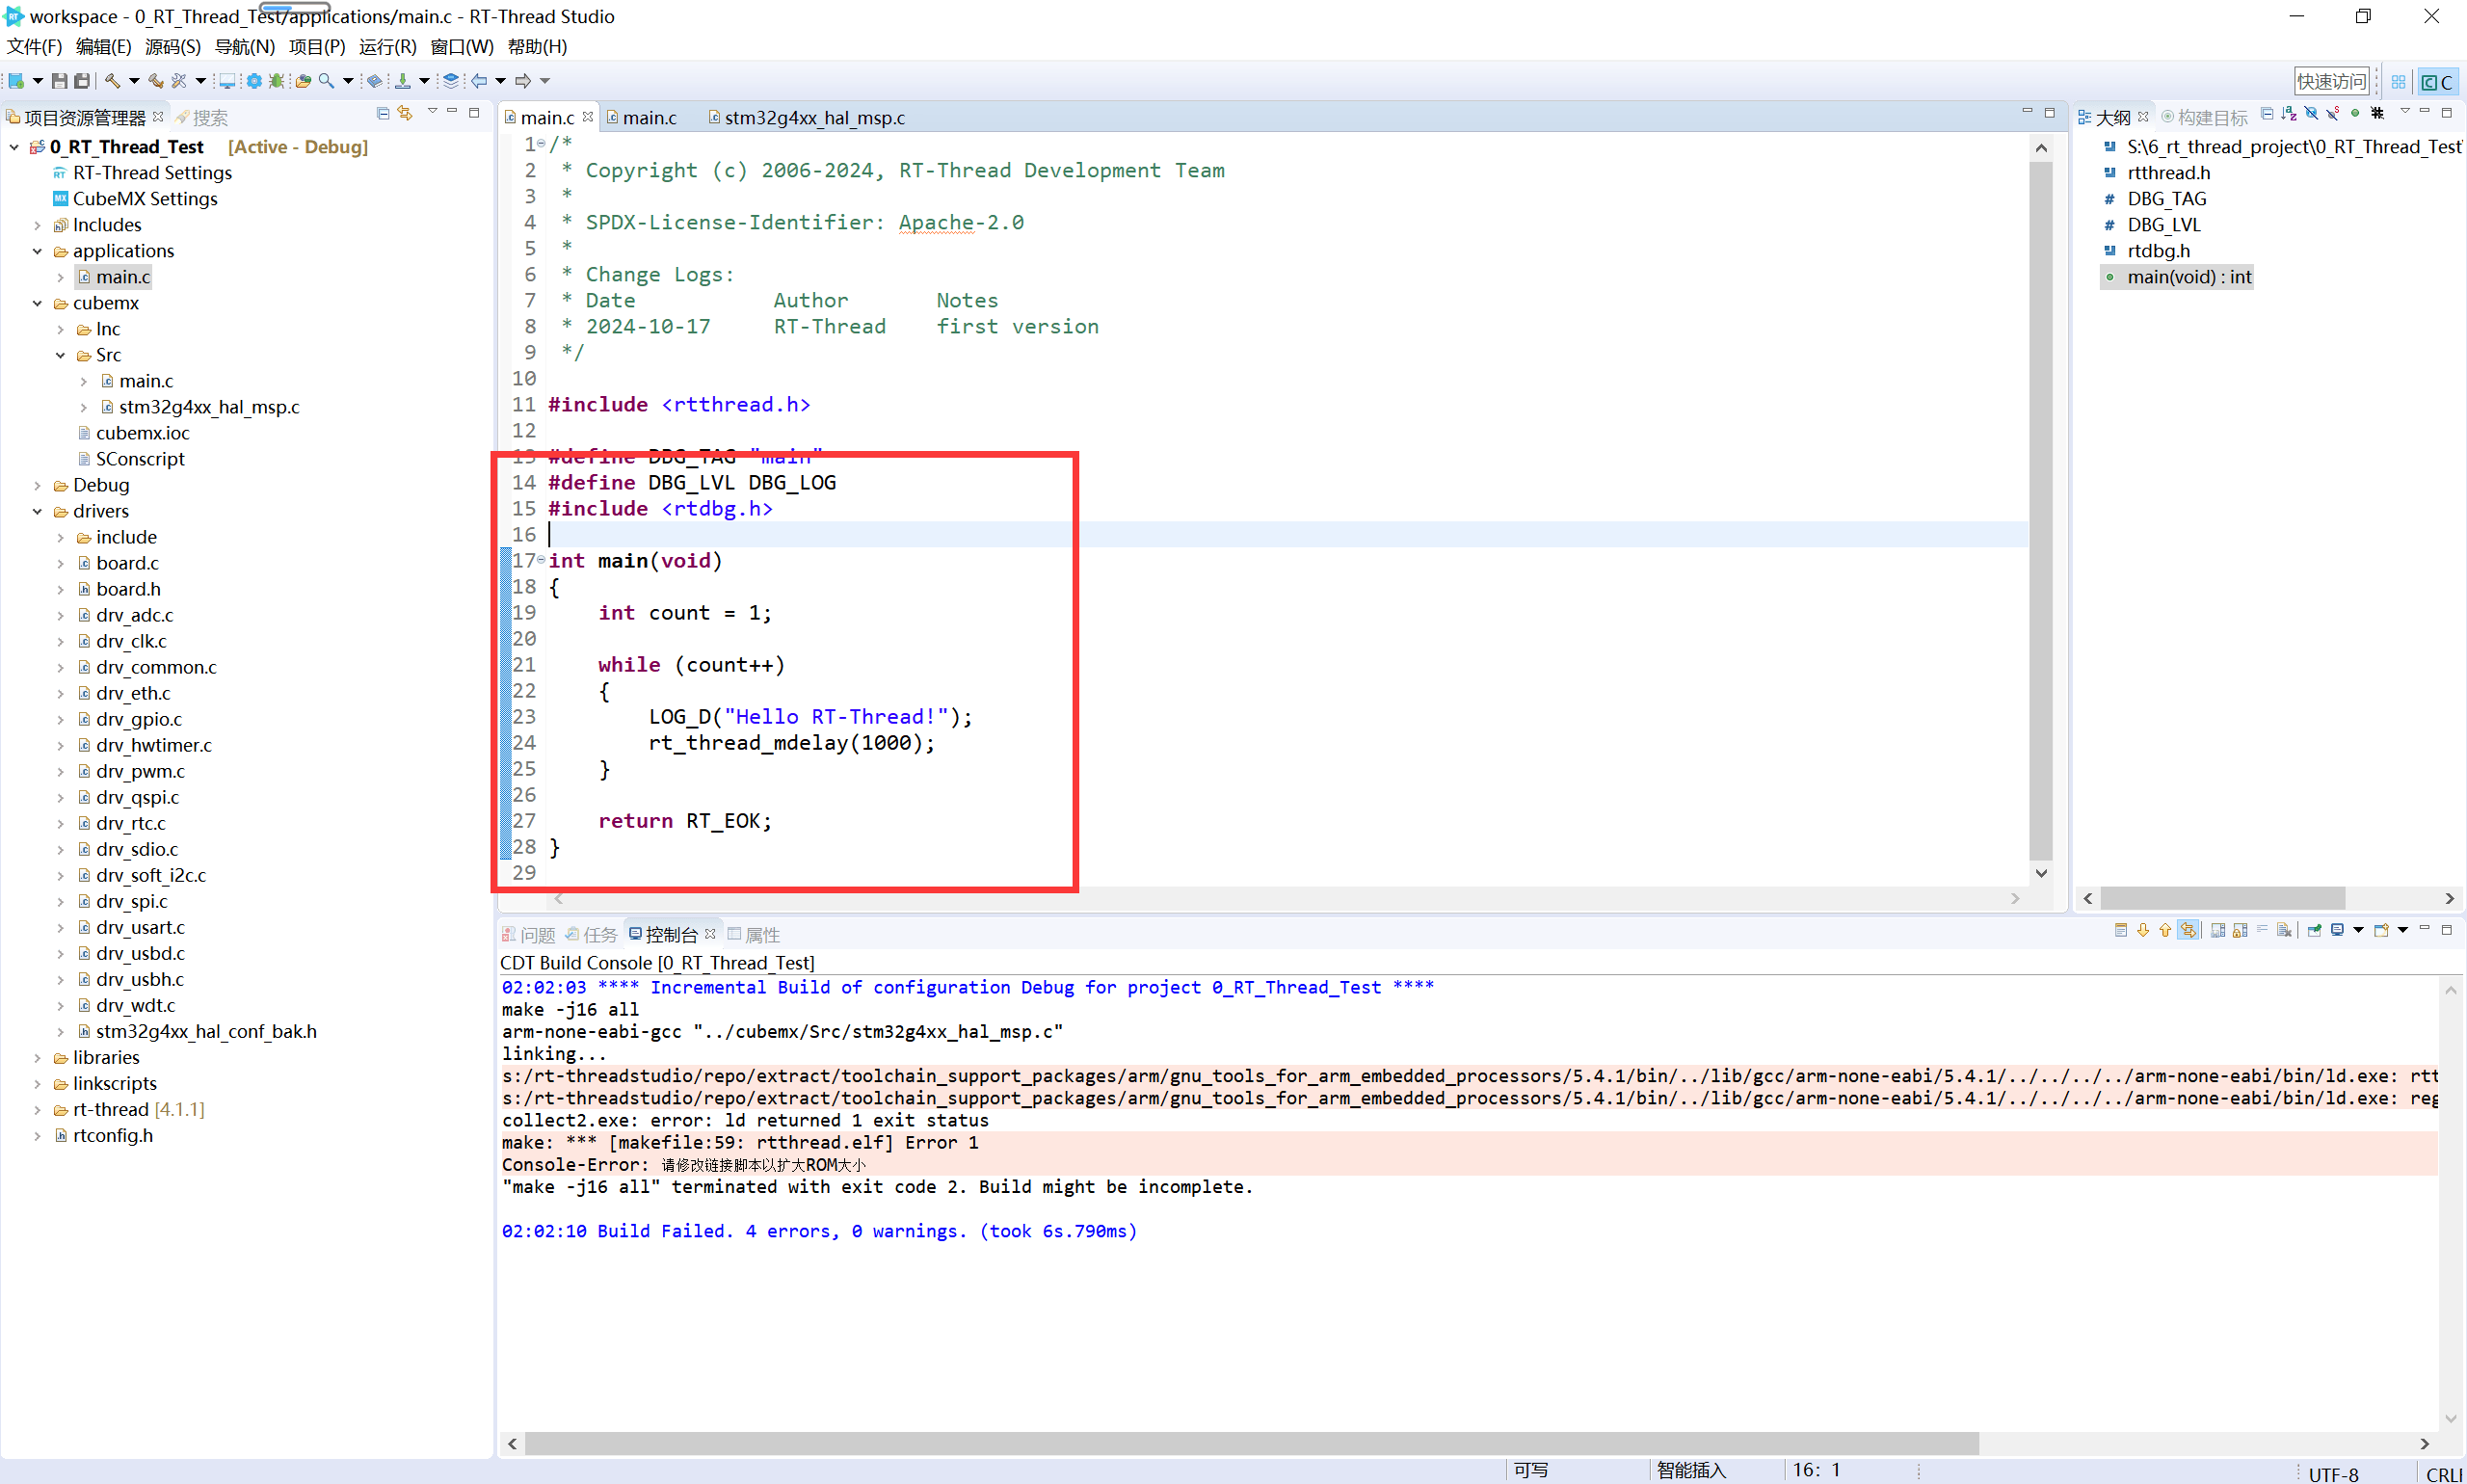2467x1484 pixels.
Task: Click the green download arrow toolbar icon
Action: click(x=402, y=81)
